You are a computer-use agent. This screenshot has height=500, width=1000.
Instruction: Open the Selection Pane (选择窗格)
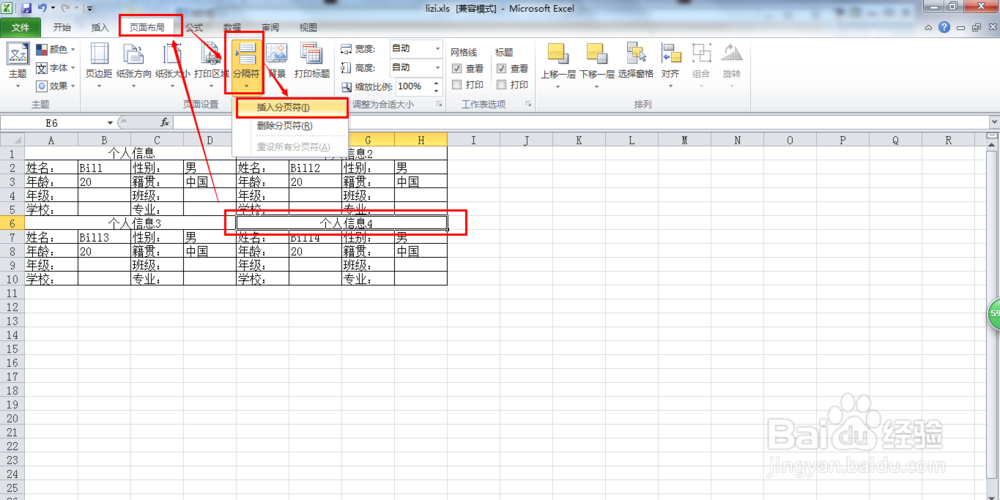coord(635,61)
